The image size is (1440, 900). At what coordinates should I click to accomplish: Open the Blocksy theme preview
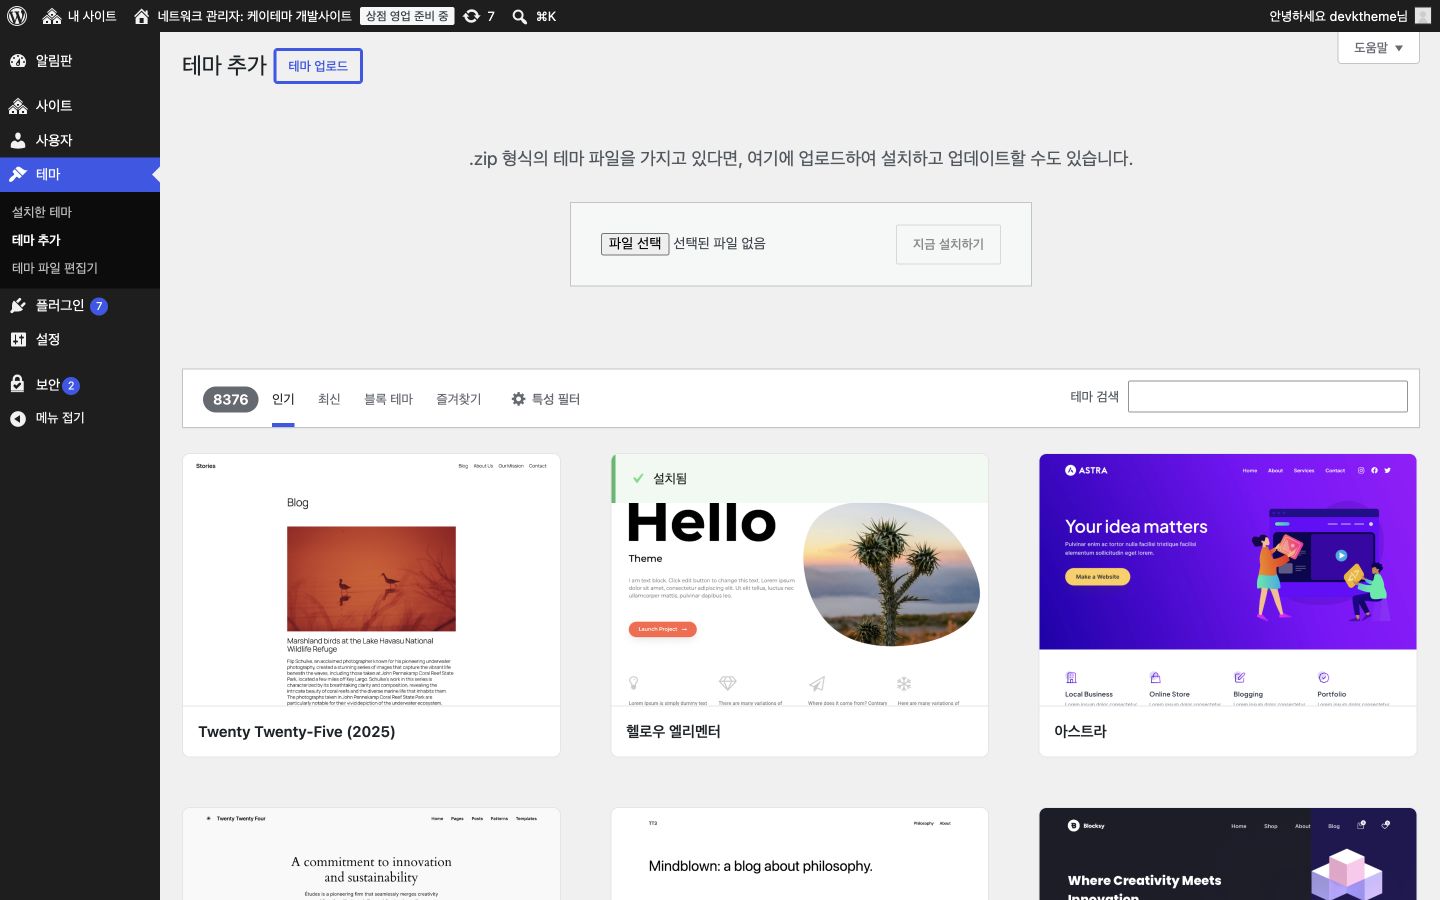[1228, 854]
